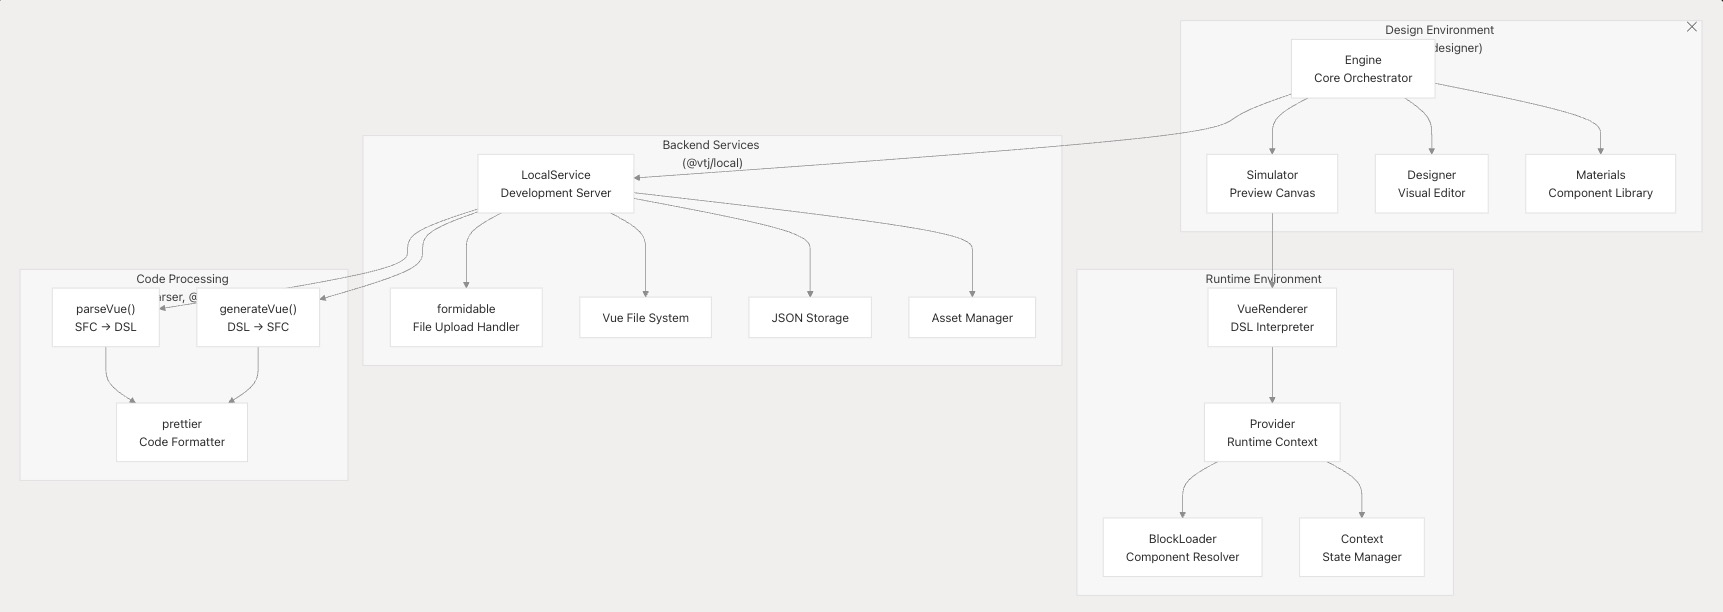The image size is (1723, 612).
Task: Select the prettier Code Formatter node
Action: click(182, 433)
